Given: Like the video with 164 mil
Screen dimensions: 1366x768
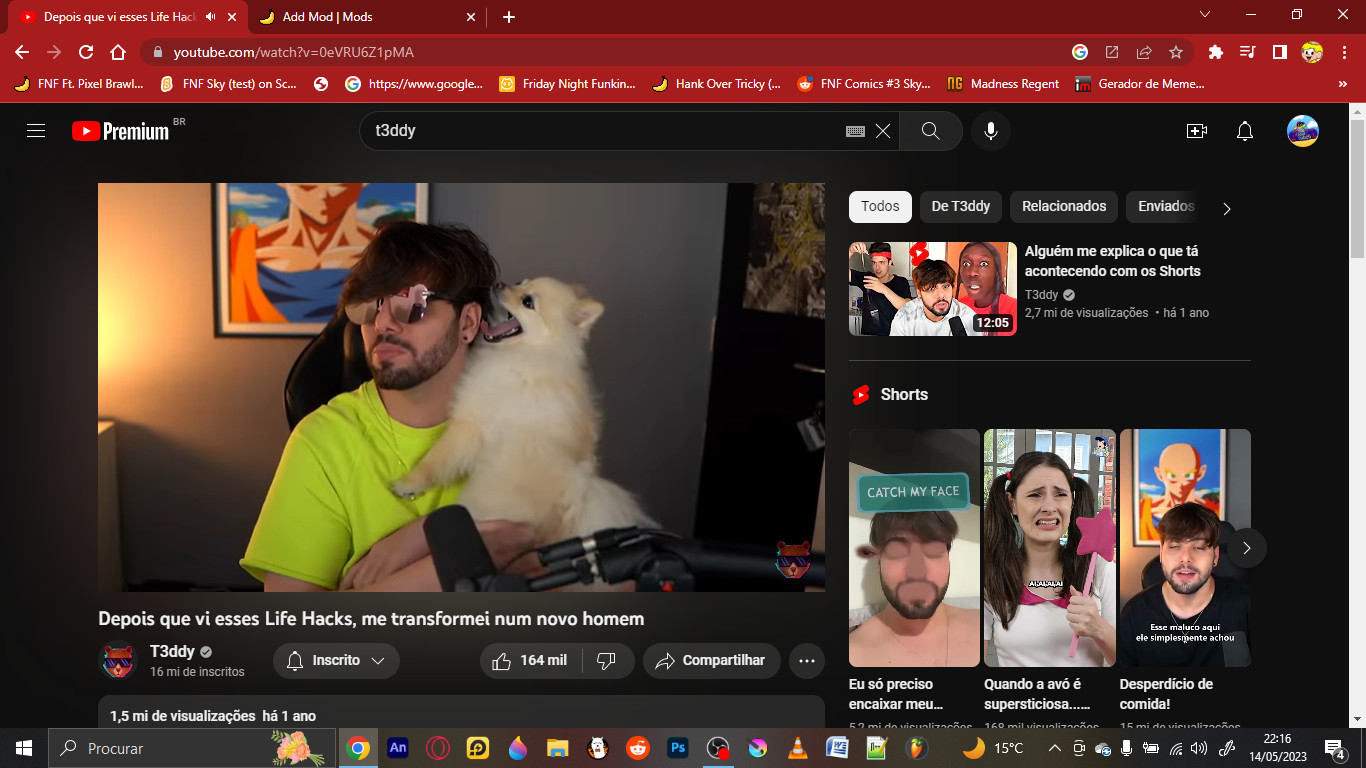Looking at the screenshot, I should click(530, 661).
